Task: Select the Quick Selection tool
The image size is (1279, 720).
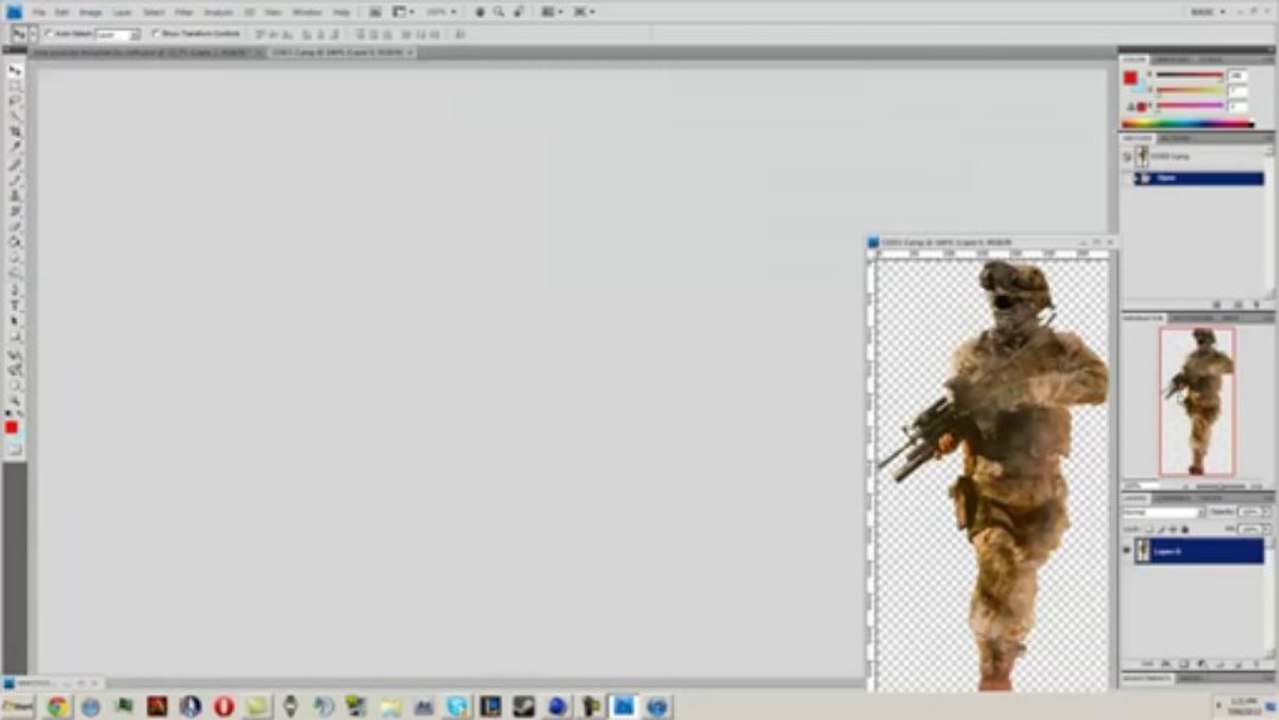Action: pos(15,115)
